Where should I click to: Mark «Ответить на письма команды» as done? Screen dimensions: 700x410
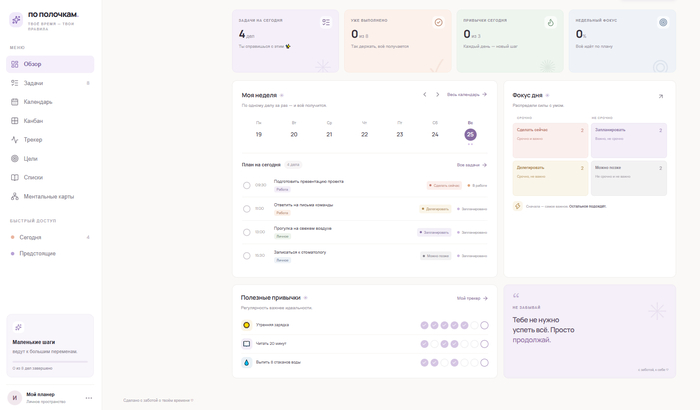(246, 209)
